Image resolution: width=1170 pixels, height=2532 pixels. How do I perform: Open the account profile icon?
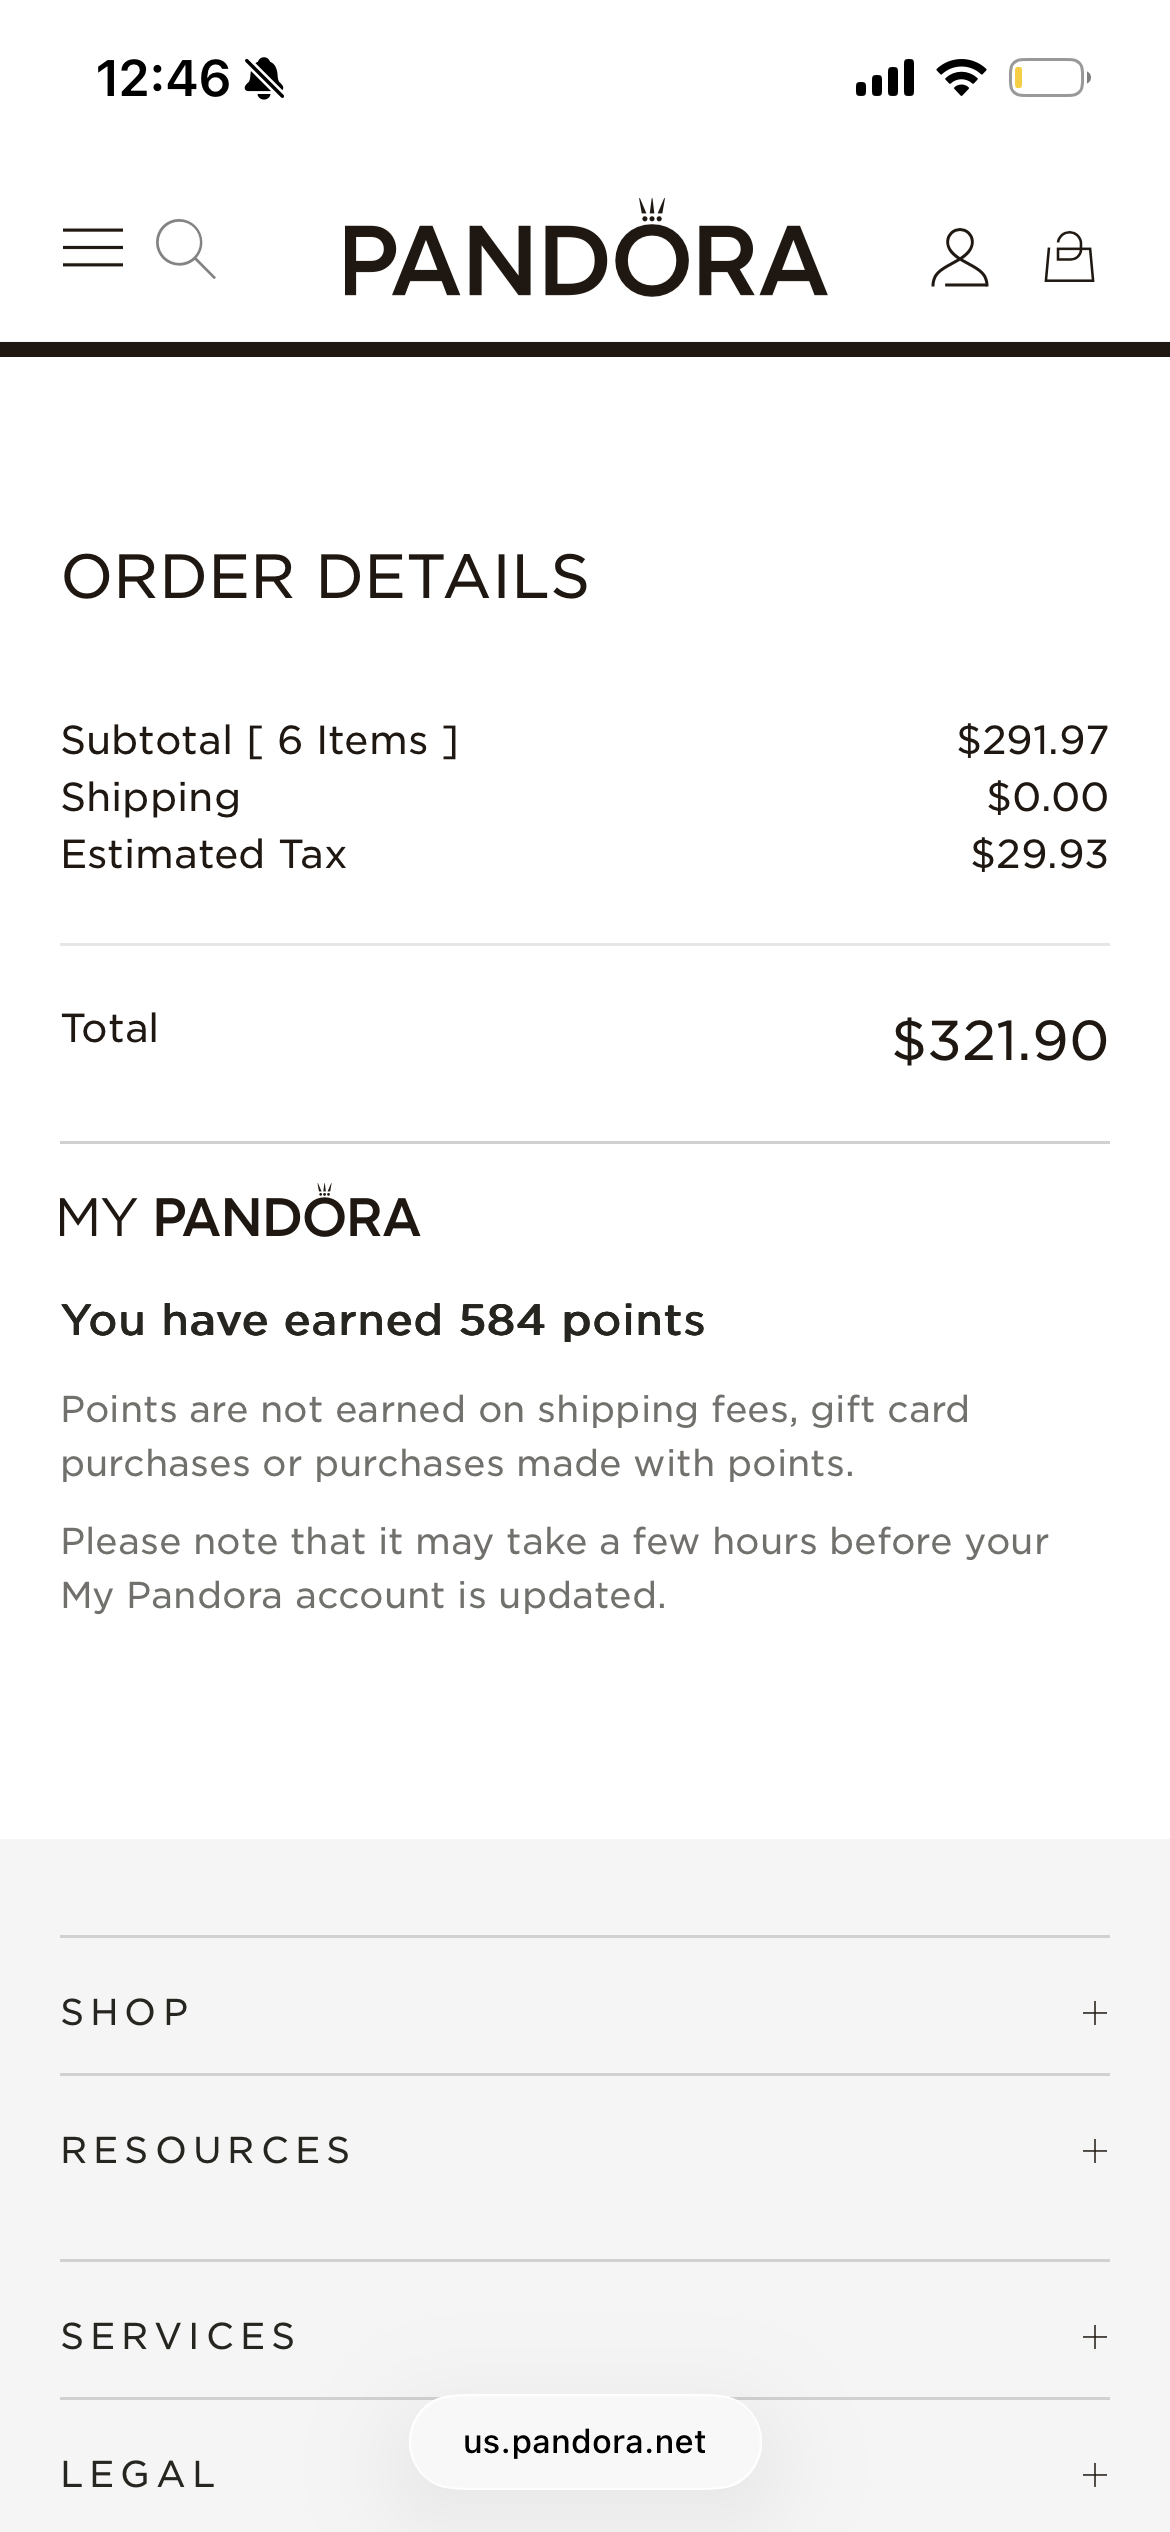pyautogui.click(x=960, y=258)
